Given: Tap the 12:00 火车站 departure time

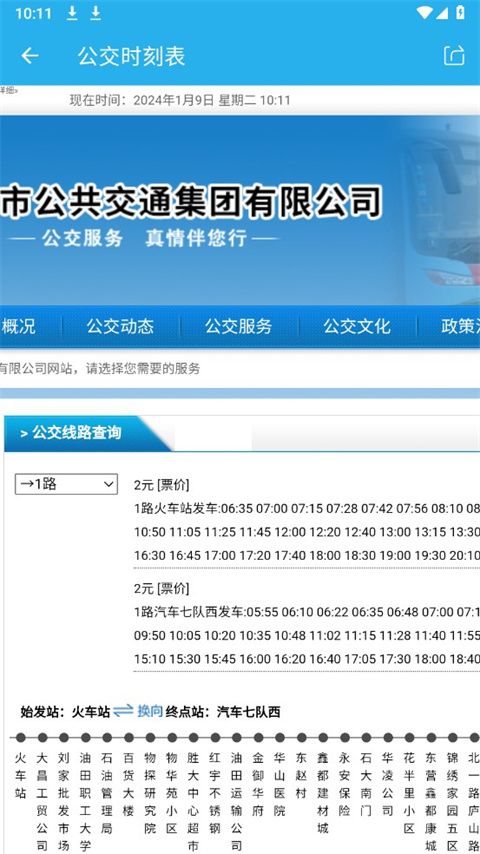Looking at the screenshot, I should pos(290,532).
